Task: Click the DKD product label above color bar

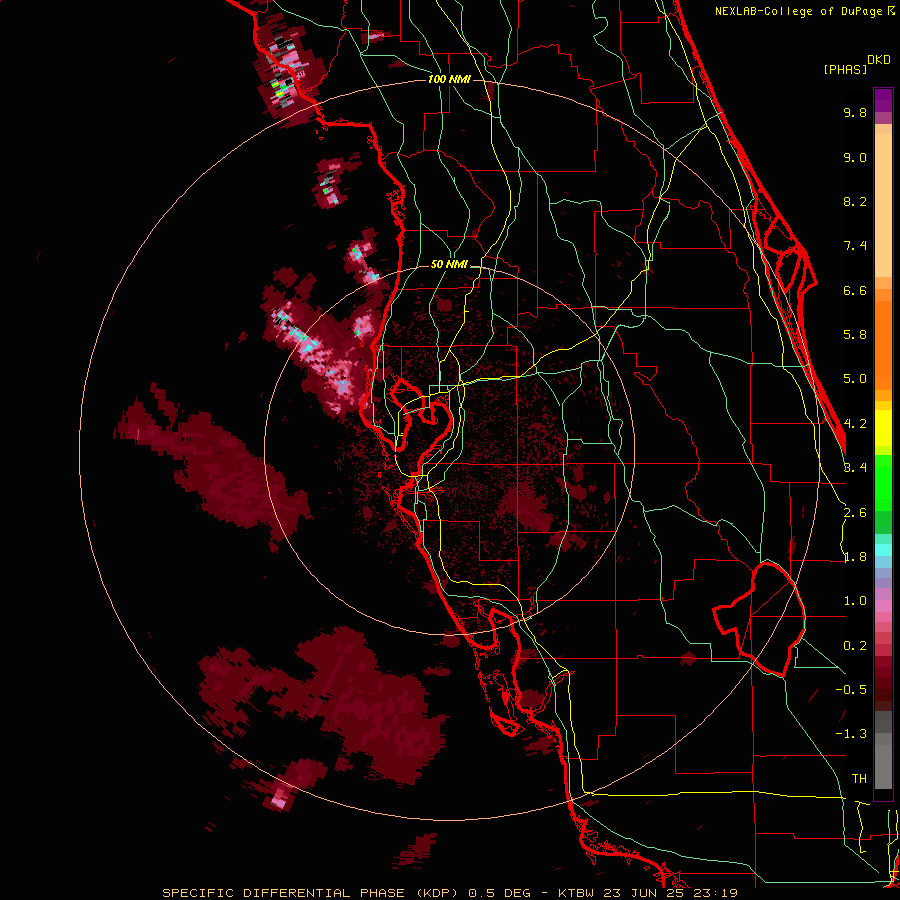Action: tap(879, 60)
